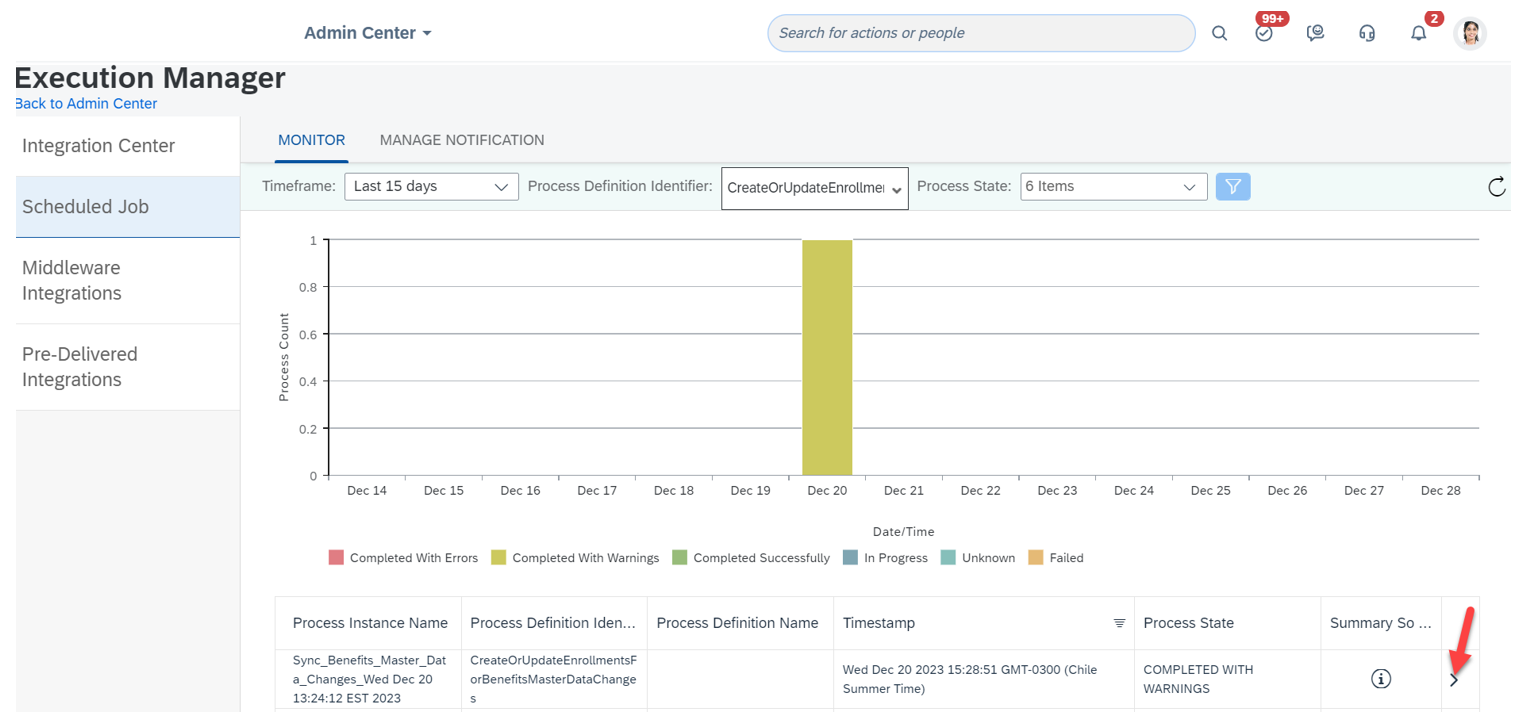Click the Back to Admin Center link
Image resolution: width=1516 pixels, height=716 pixels.
click(86, 104)
